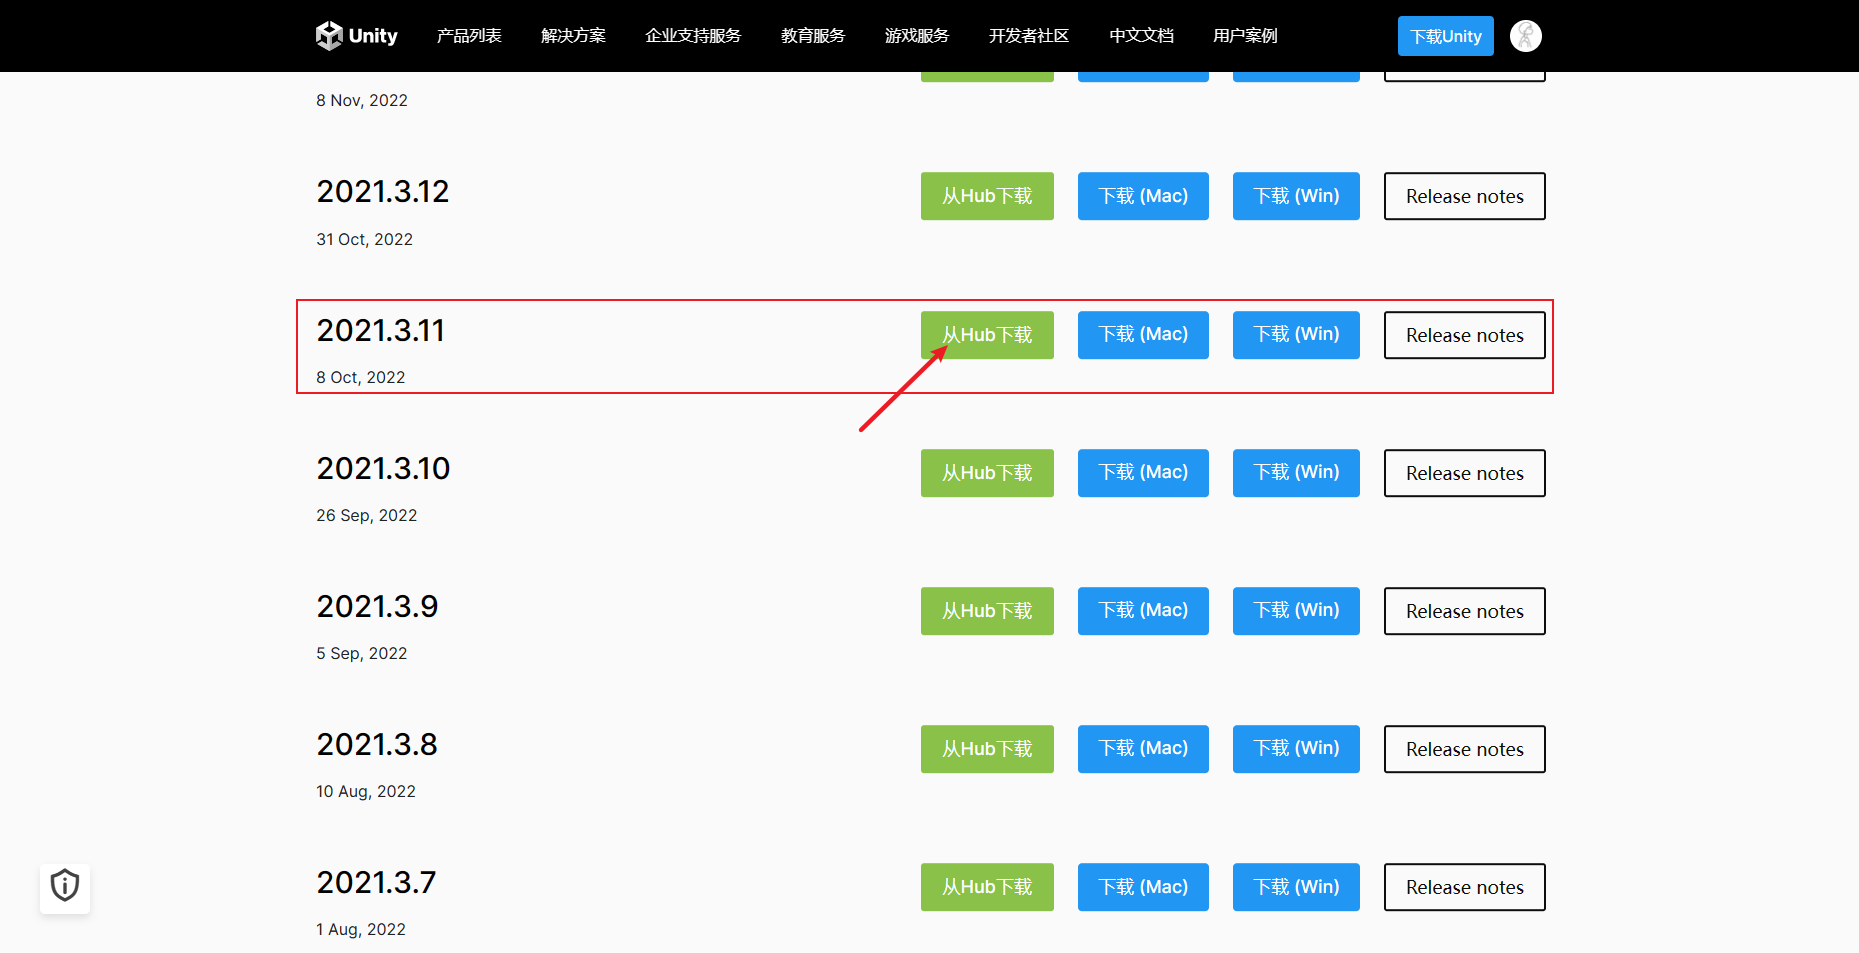Viewport: 1859px width, 953px height.
Task: View Release notes for 2021.3.10
Action: coord(1464,473)
